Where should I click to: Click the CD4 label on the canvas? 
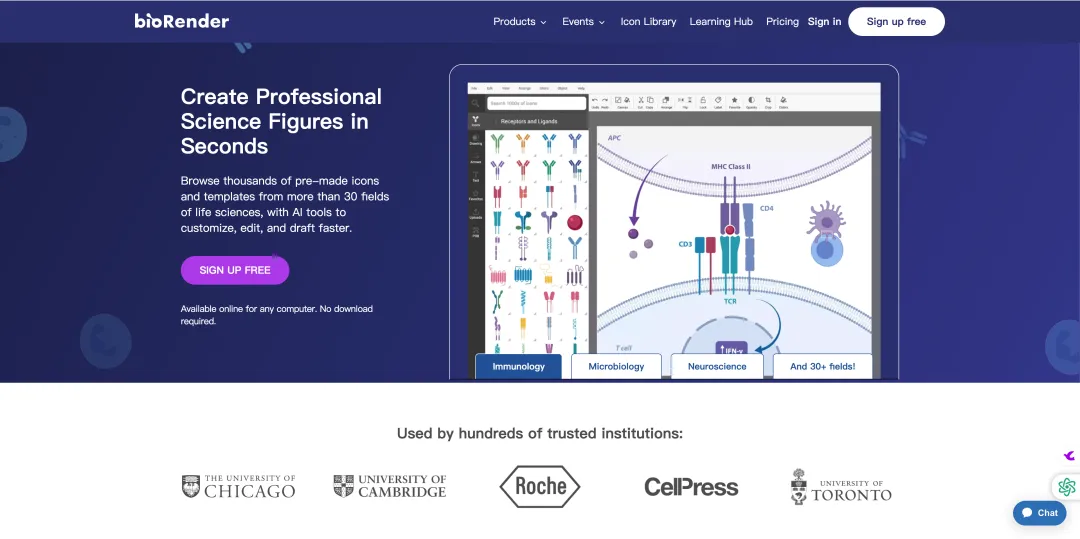(x=767, y=208)
